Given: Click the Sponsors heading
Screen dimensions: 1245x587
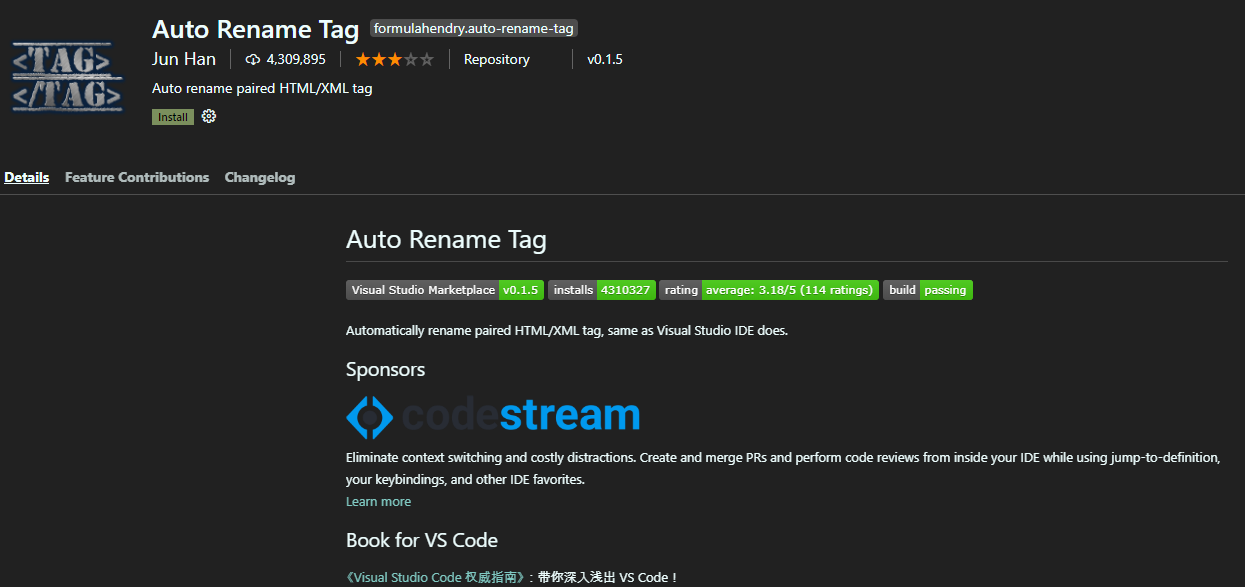Looking at the screenshot, I should tap(385, 369).
